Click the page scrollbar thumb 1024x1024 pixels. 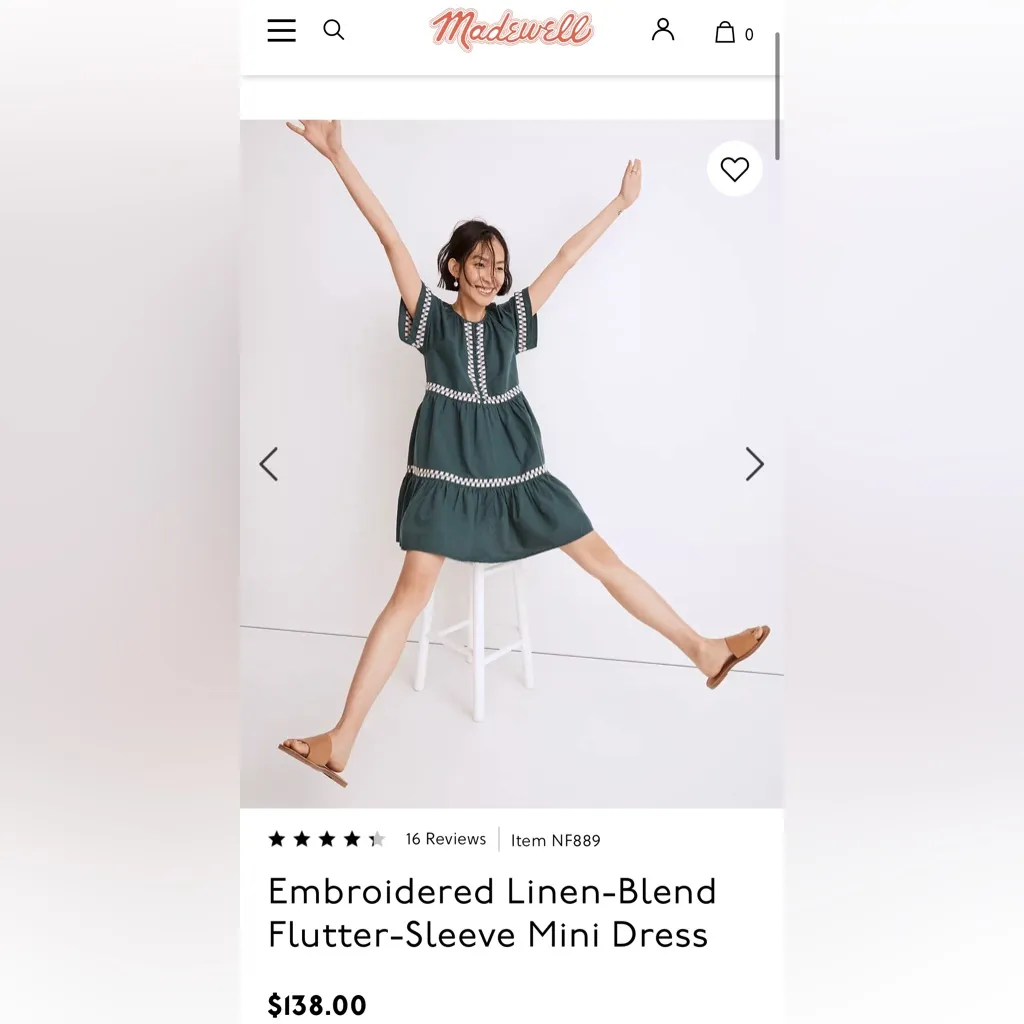pyautogui.click(x=777, y=96)
